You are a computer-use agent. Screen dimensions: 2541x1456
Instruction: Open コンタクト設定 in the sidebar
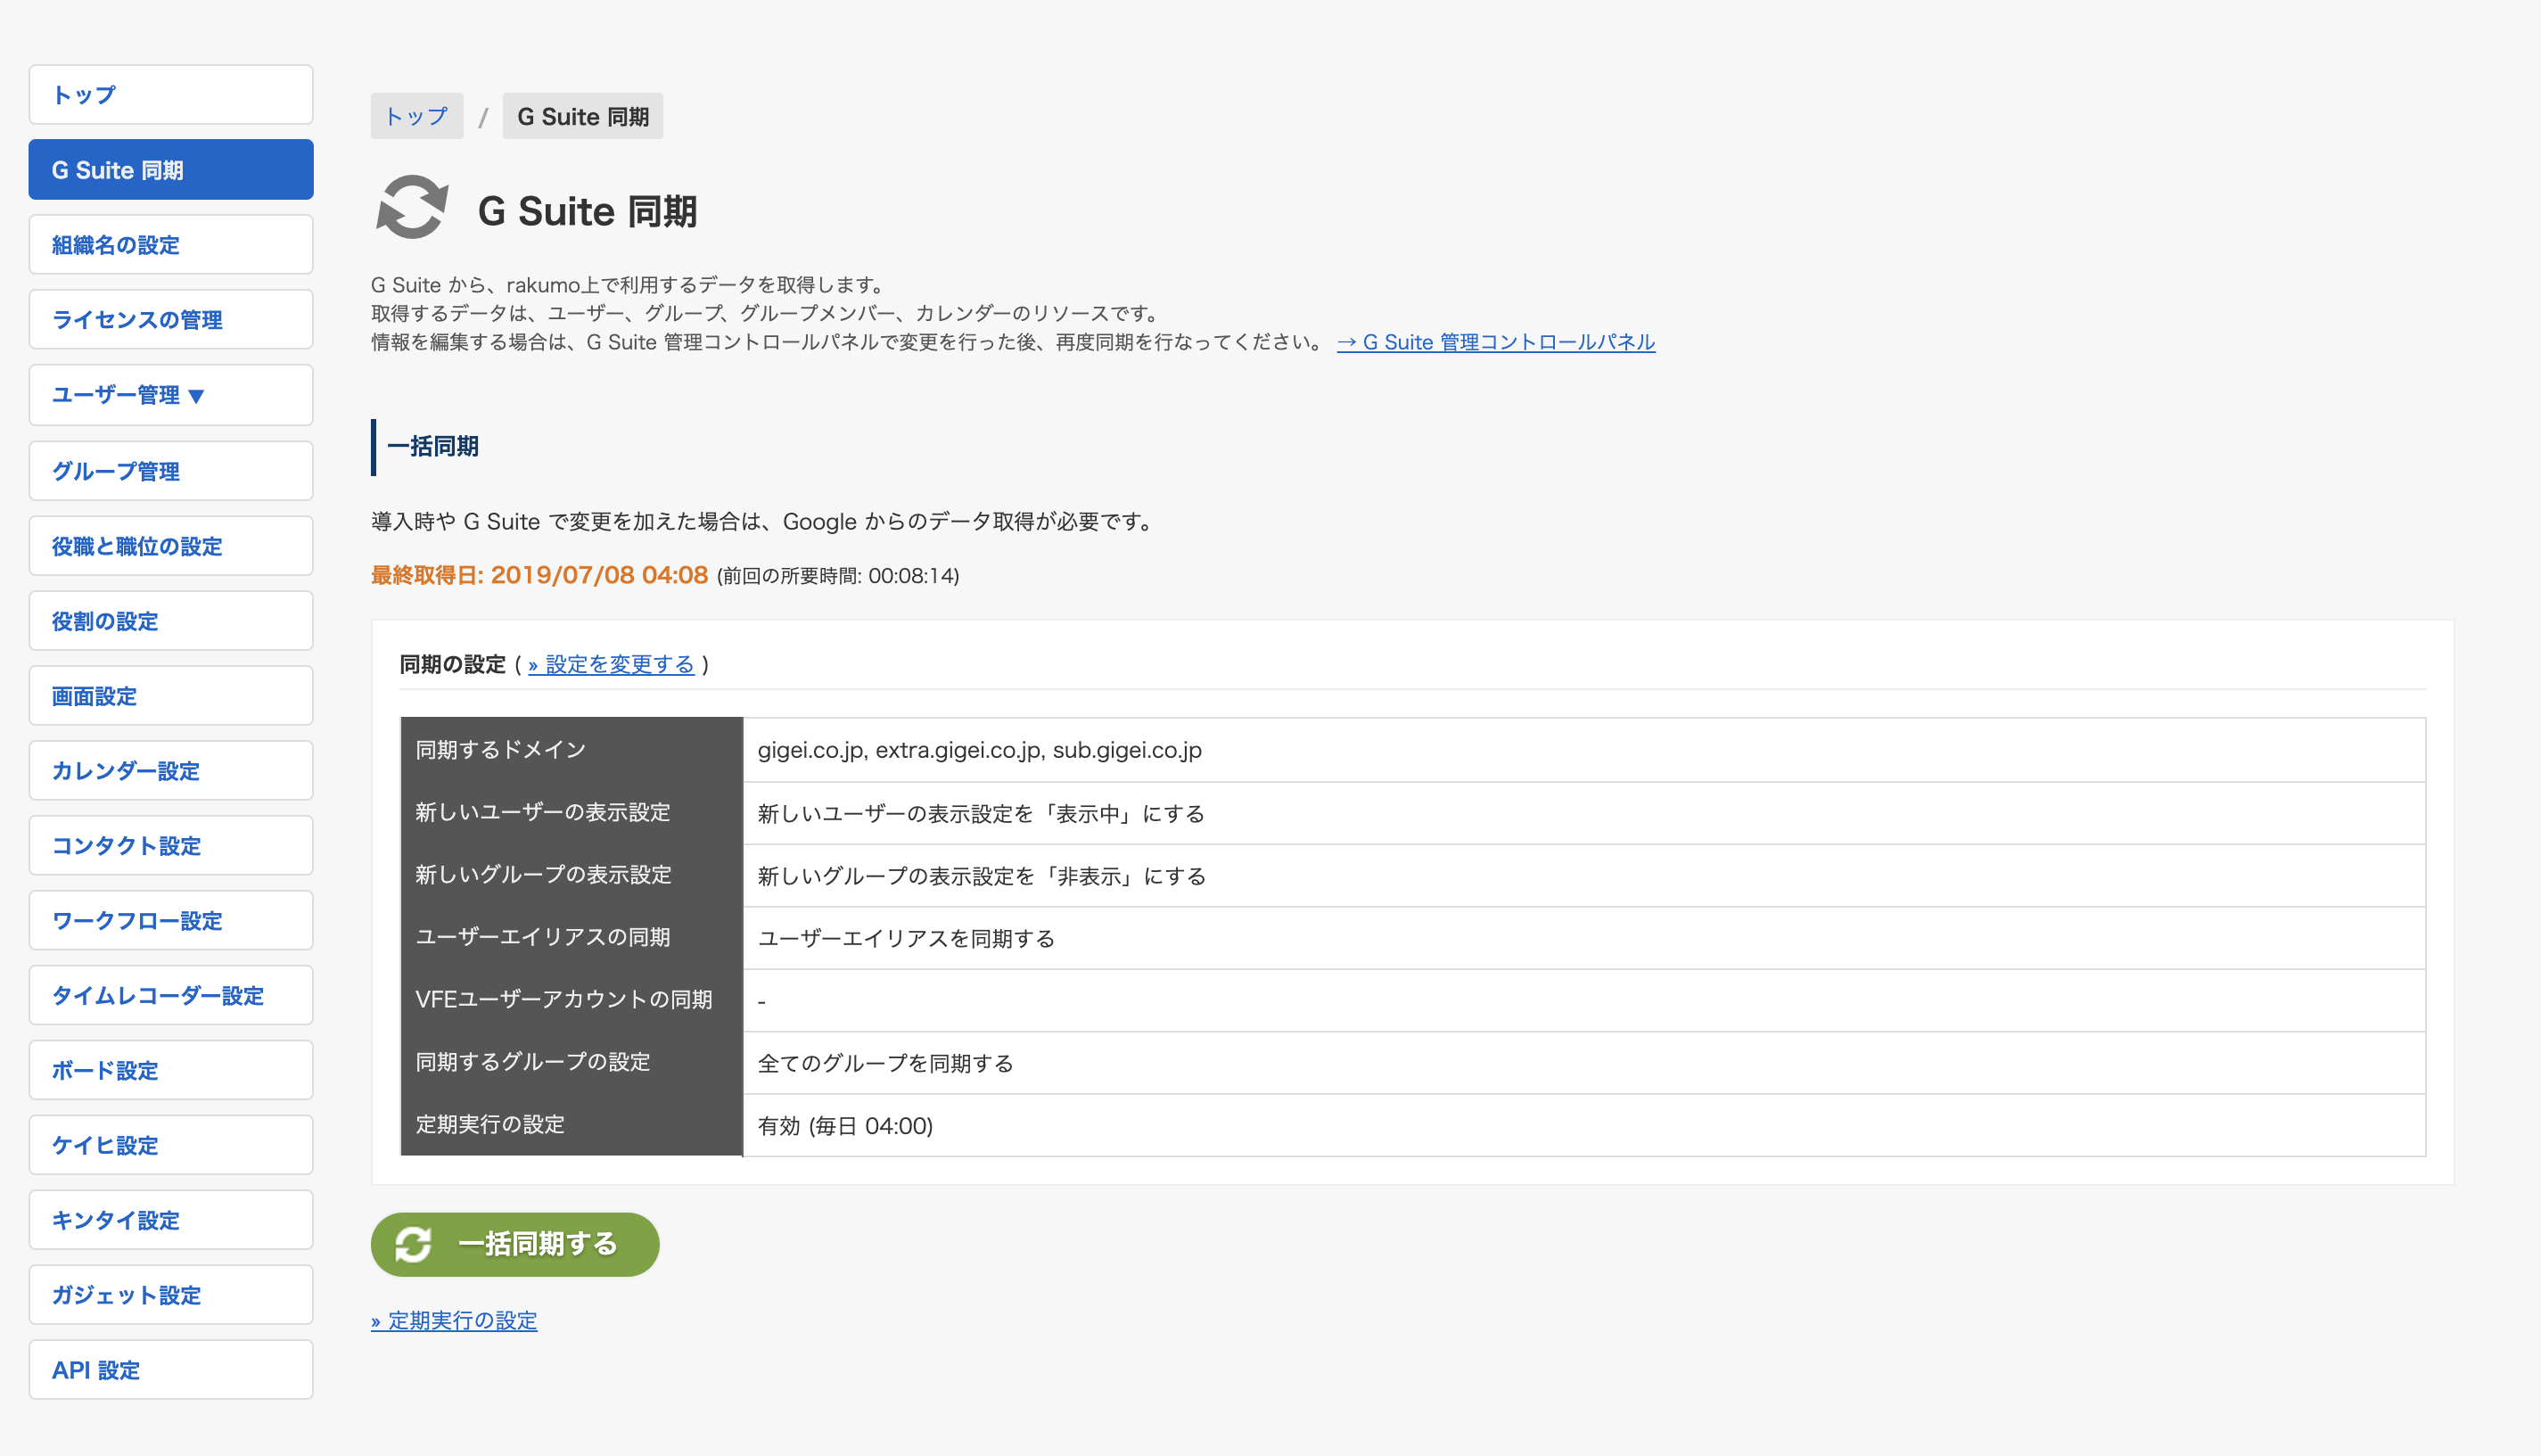[171, 846]
